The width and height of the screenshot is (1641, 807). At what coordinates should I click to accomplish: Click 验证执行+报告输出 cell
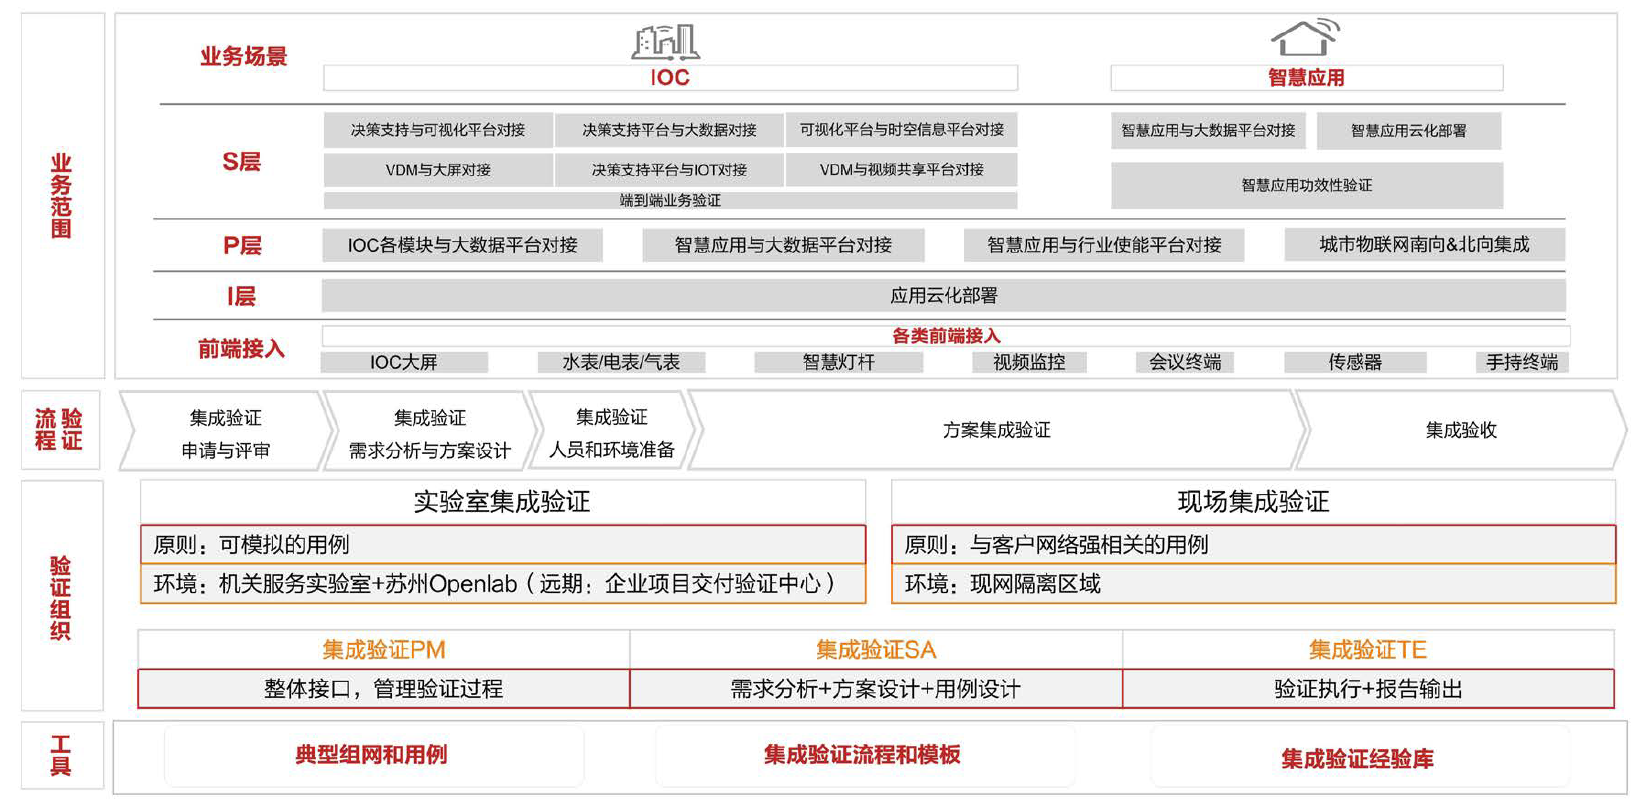point(1368,689)
